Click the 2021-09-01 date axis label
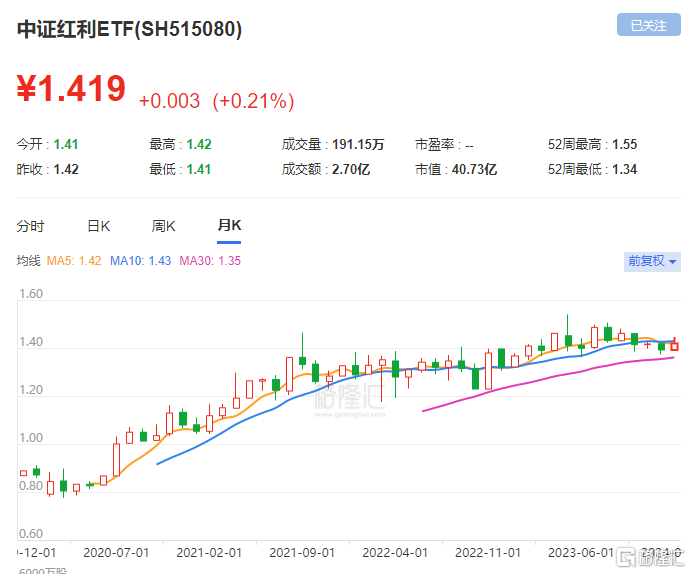 tap(302, 553)
